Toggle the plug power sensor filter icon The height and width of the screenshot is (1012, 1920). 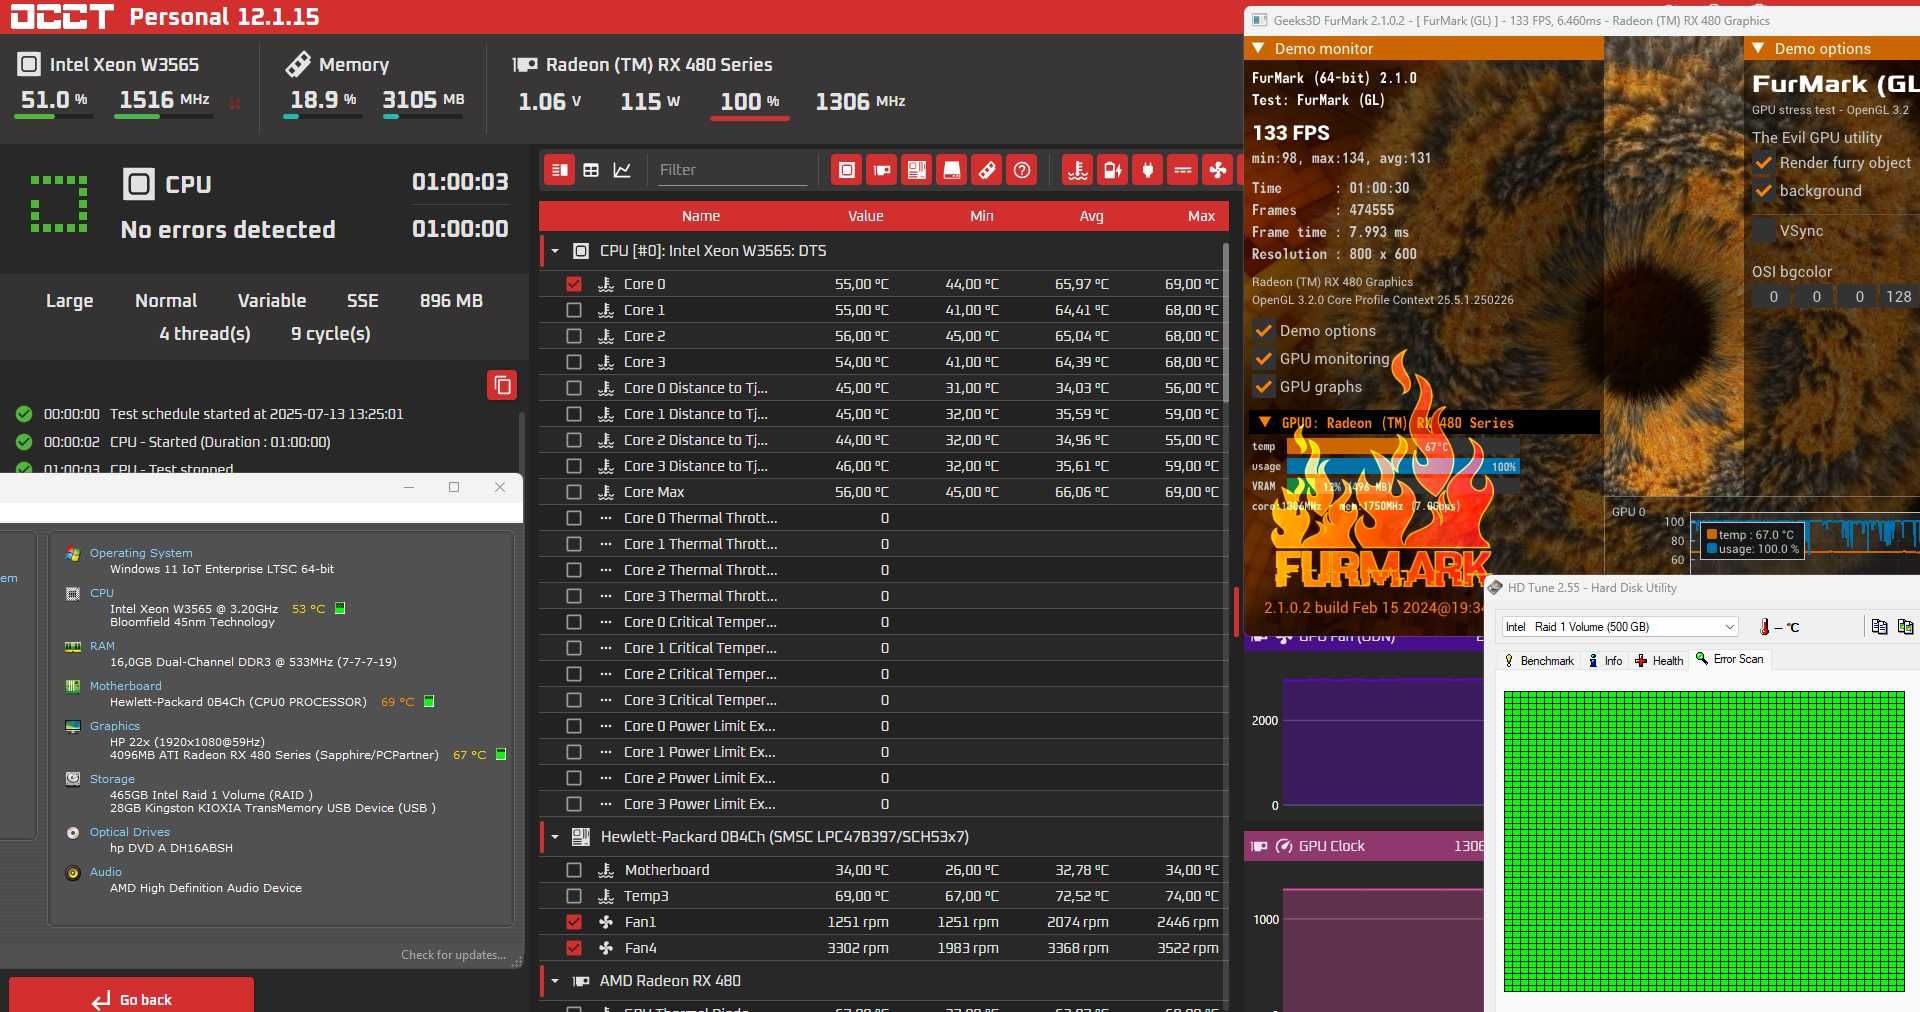click(x=1148, y=170)
